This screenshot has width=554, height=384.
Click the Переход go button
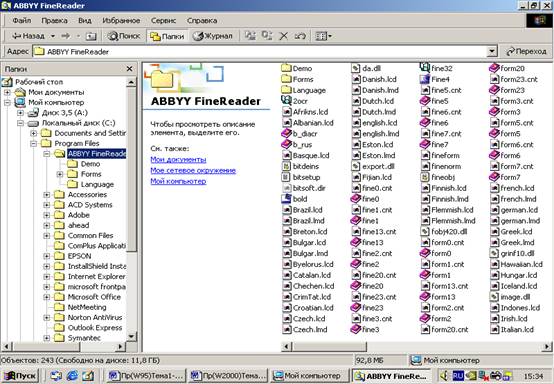[x=526, y=52]
